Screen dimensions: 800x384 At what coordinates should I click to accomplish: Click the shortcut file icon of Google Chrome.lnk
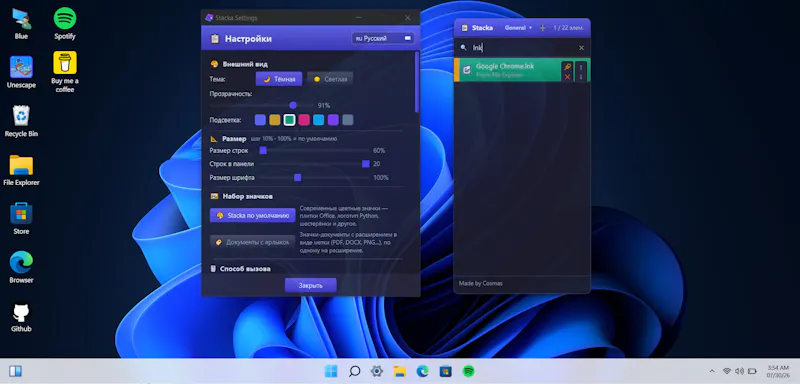[466, 70]
